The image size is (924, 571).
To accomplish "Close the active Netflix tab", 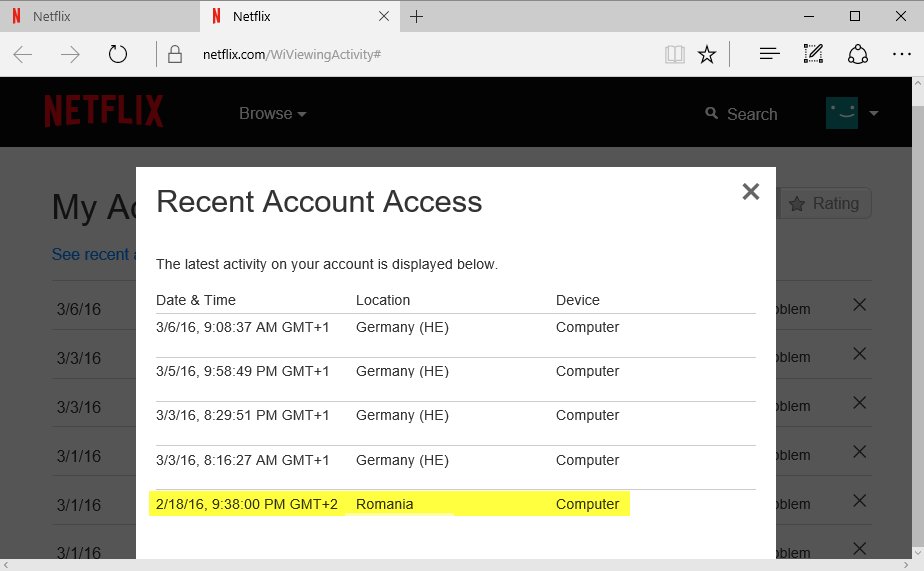I will tap(384, 16).
